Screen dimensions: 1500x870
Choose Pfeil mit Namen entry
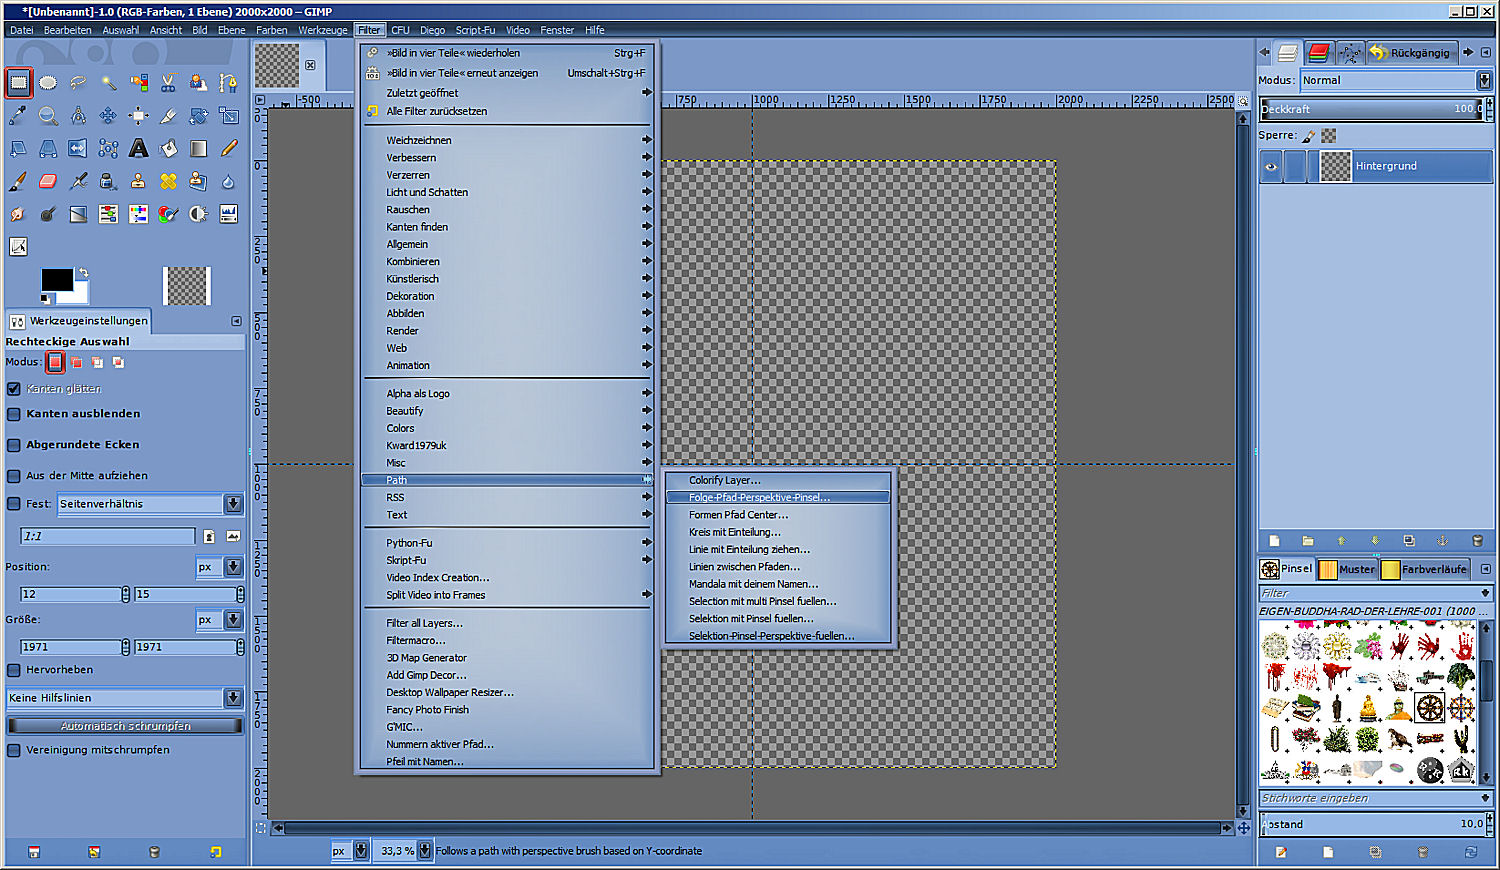pyautogui.click(x=508, y=762)
